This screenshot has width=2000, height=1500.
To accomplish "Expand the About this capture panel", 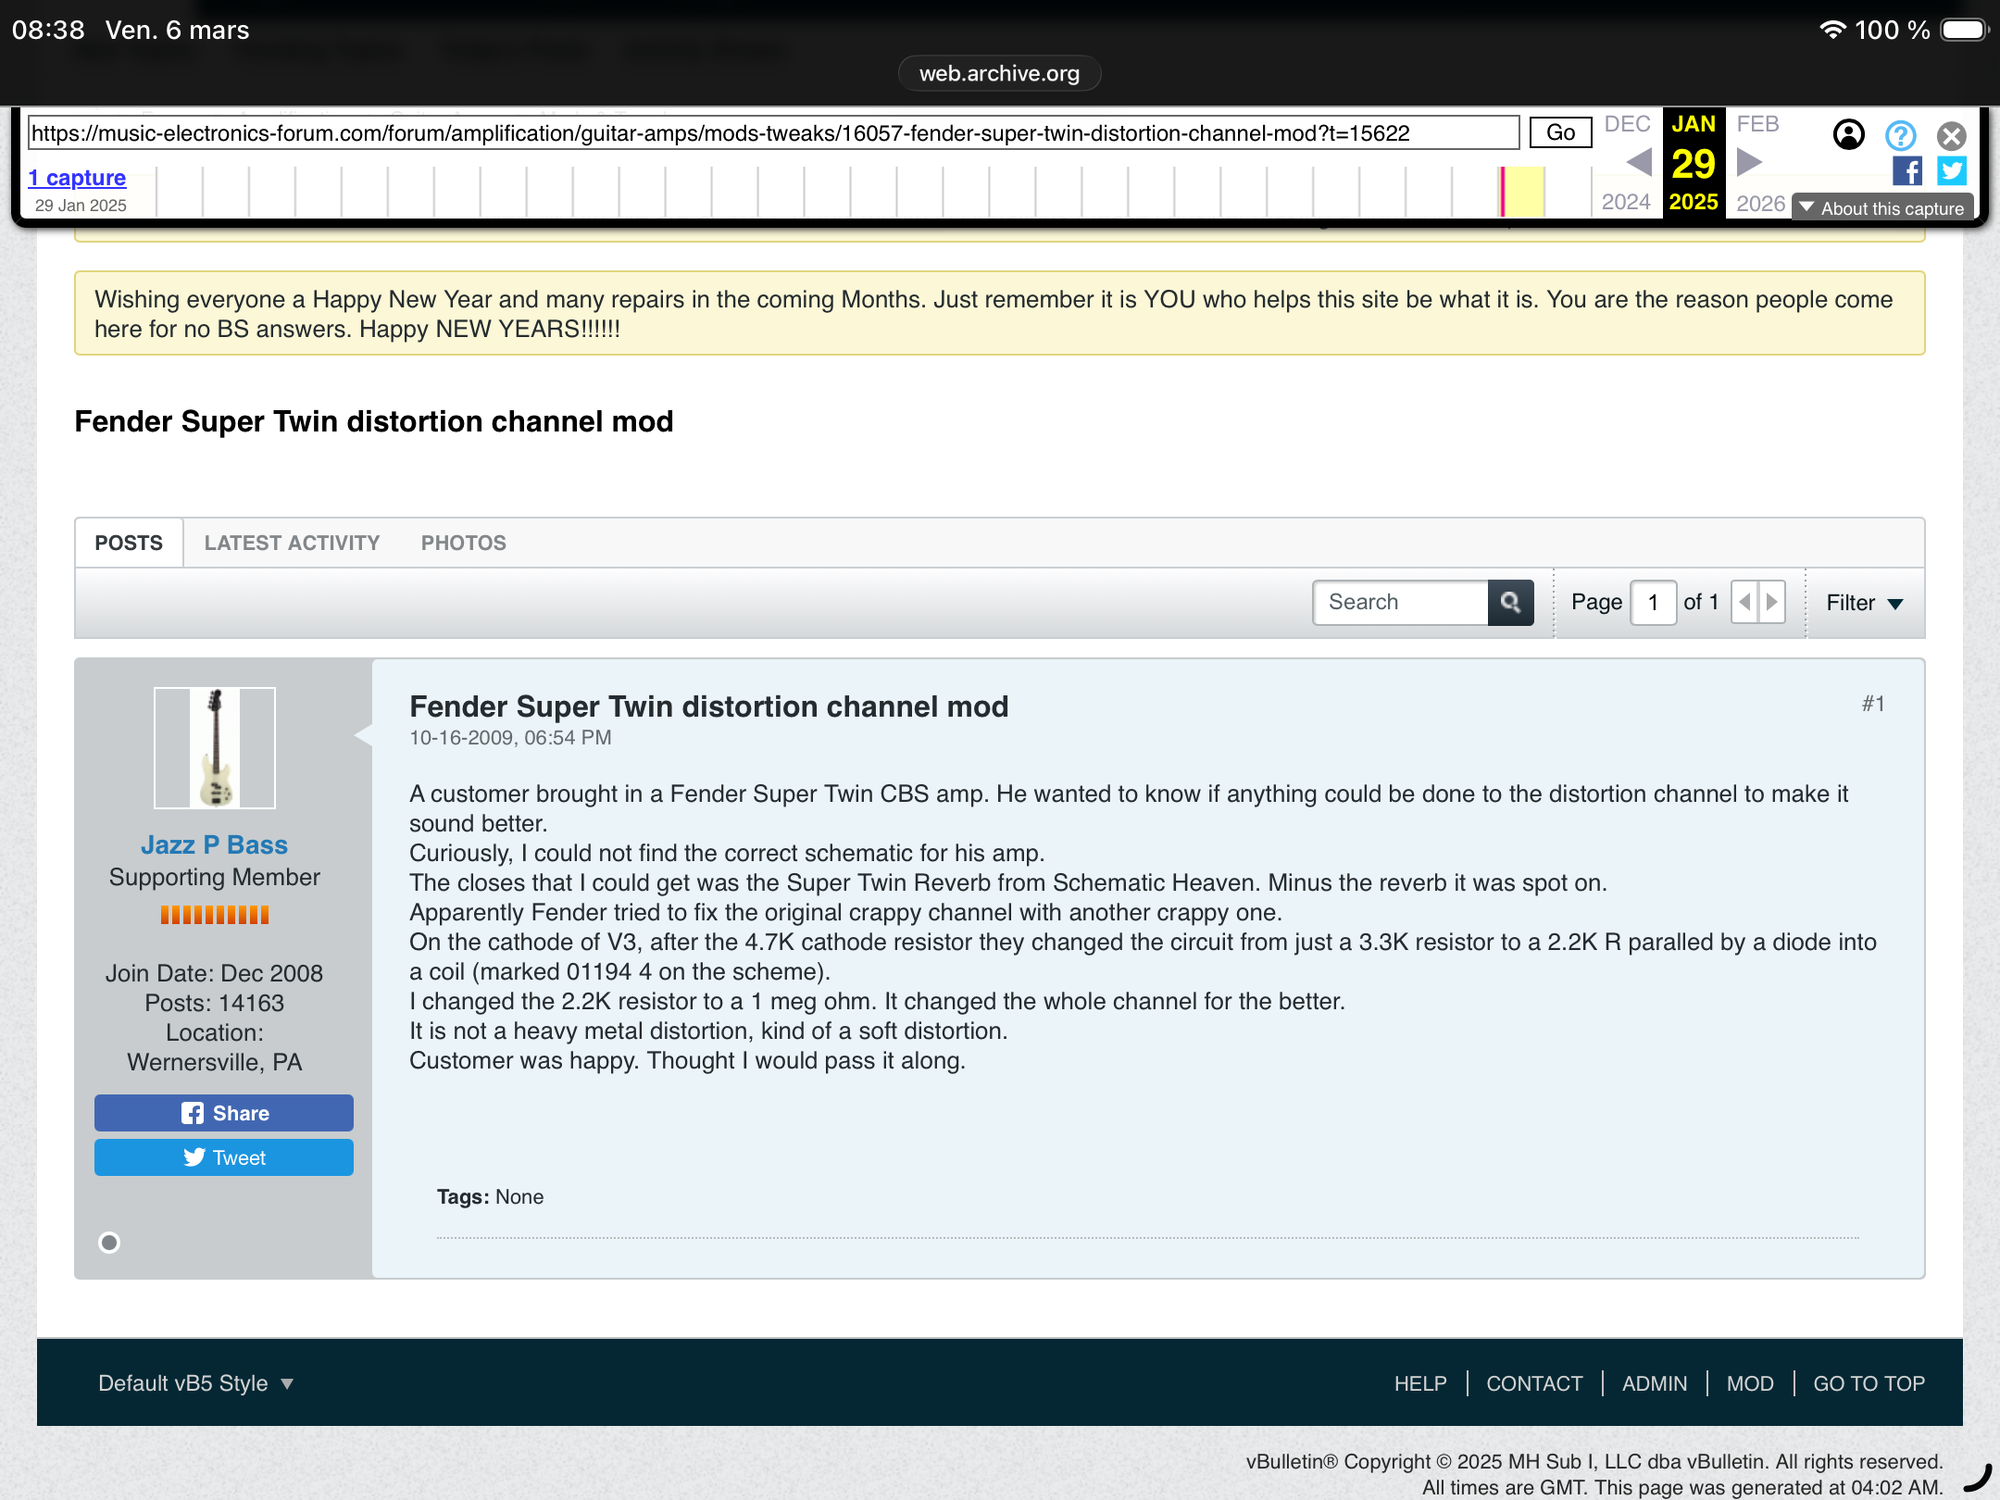I will point(1882,208).
